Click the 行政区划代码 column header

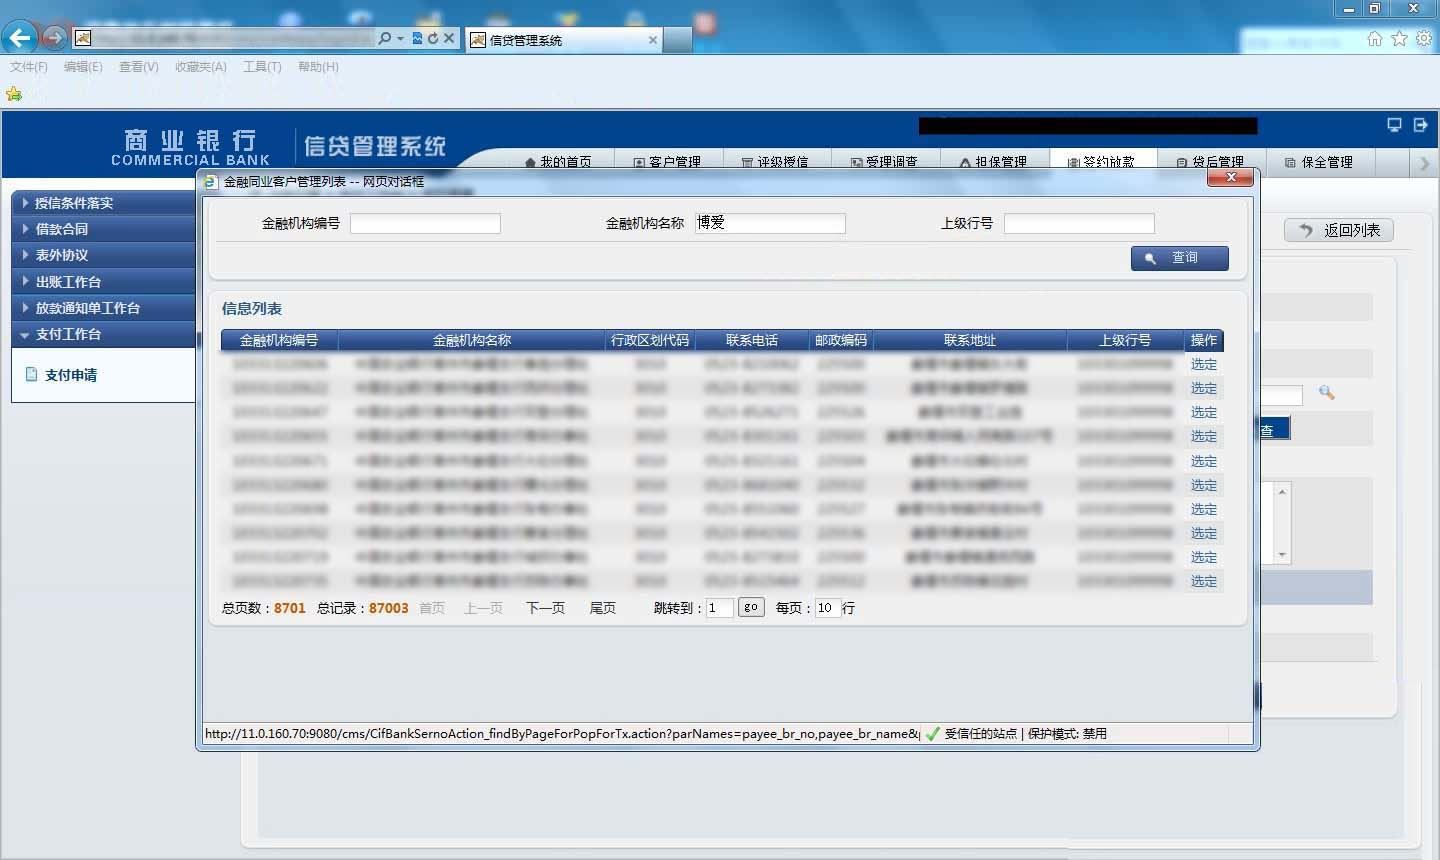click(650, 341)
